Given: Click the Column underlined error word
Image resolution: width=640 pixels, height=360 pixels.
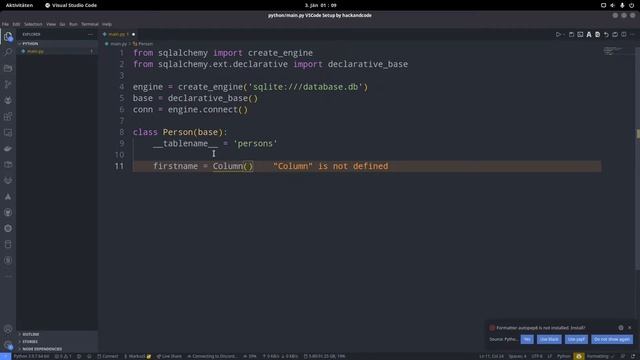Looking at the screenshot, I should [228, 166].
